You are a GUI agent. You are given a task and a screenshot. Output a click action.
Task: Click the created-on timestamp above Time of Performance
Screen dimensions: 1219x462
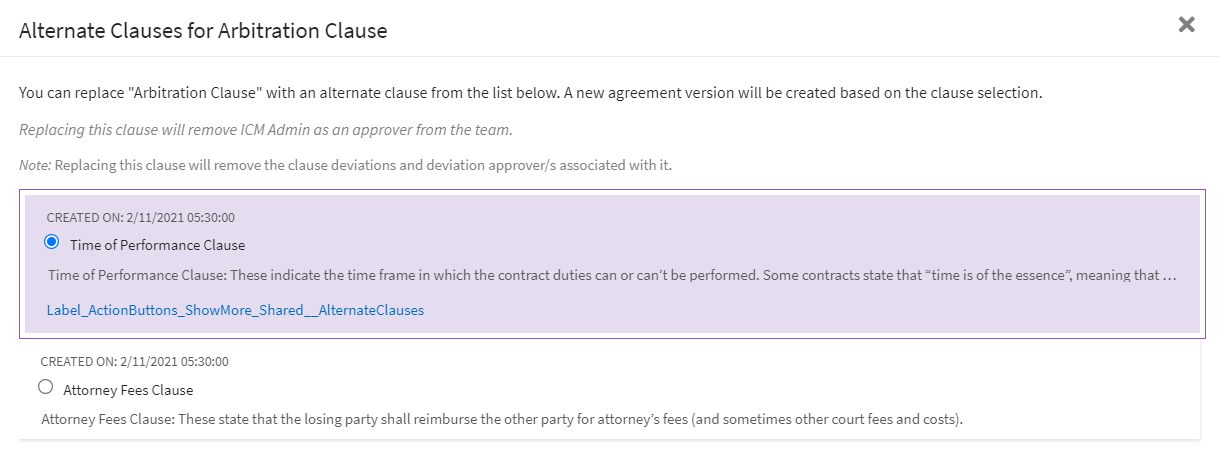pos(141,217)
